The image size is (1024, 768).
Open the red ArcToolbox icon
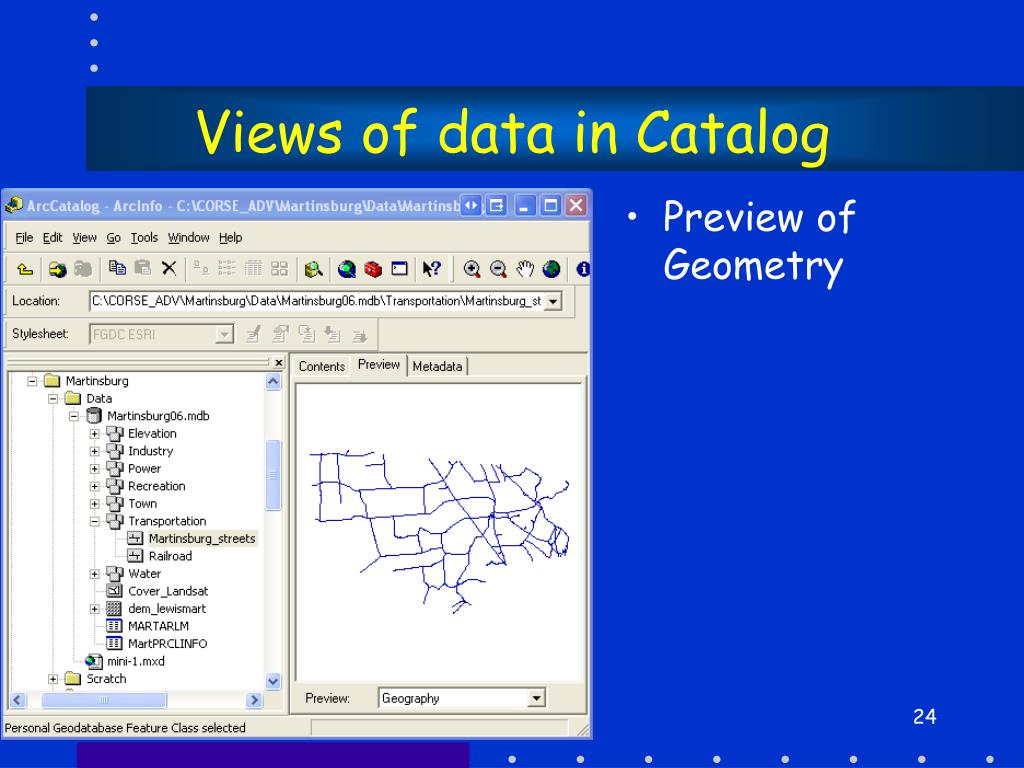[373, 268]
